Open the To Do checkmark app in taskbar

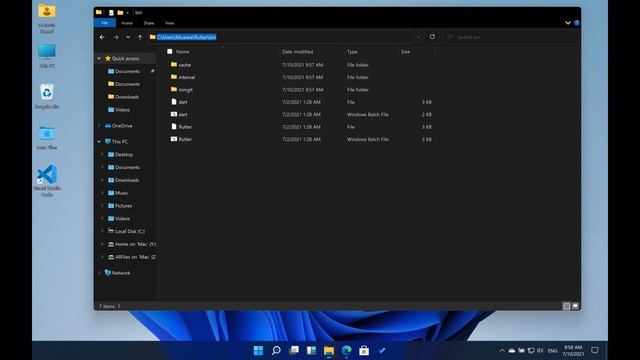(x=382, y=350)
